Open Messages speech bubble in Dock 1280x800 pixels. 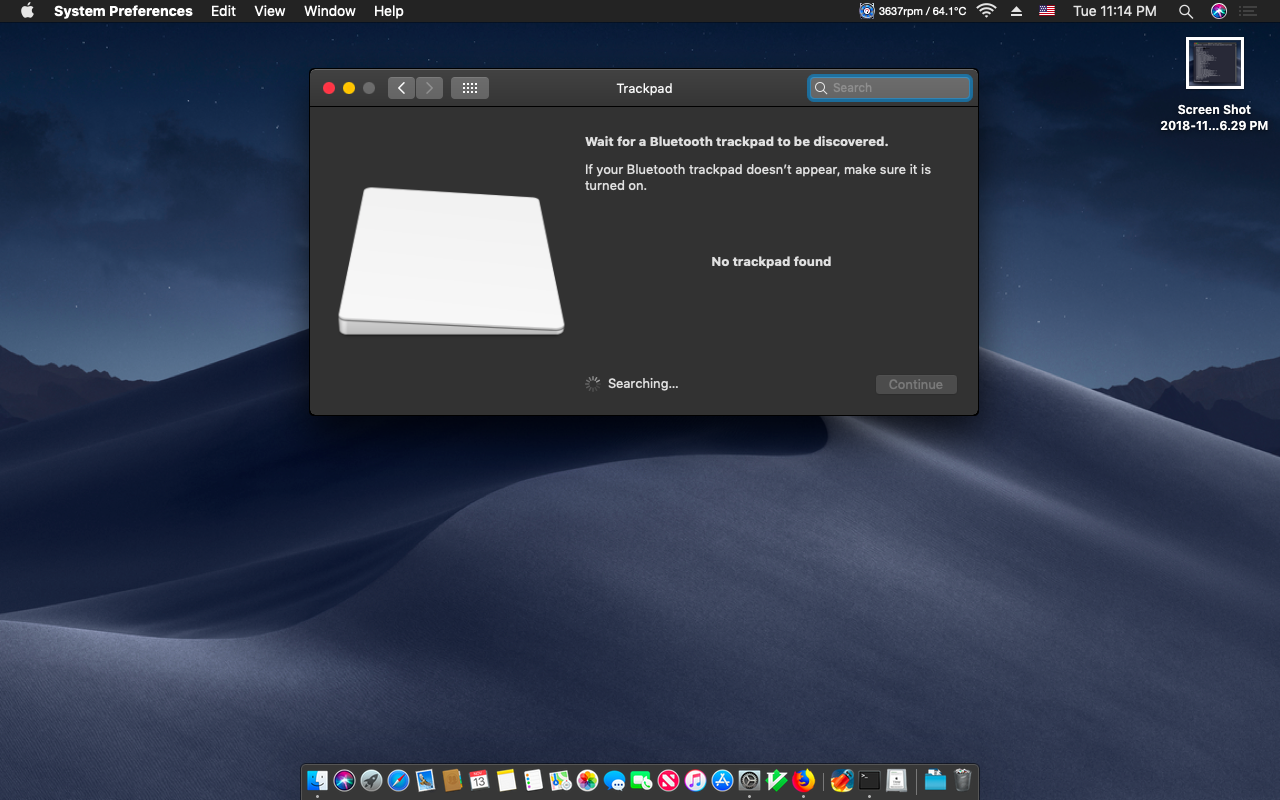pyautogui.click(x=614, y=780)
